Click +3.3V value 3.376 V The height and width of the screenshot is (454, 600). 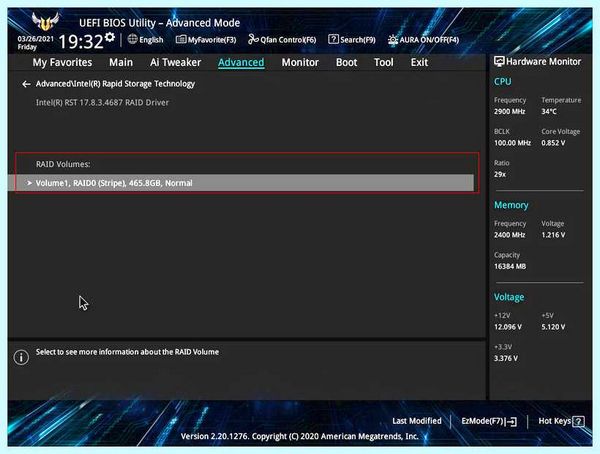coord(506,358)
